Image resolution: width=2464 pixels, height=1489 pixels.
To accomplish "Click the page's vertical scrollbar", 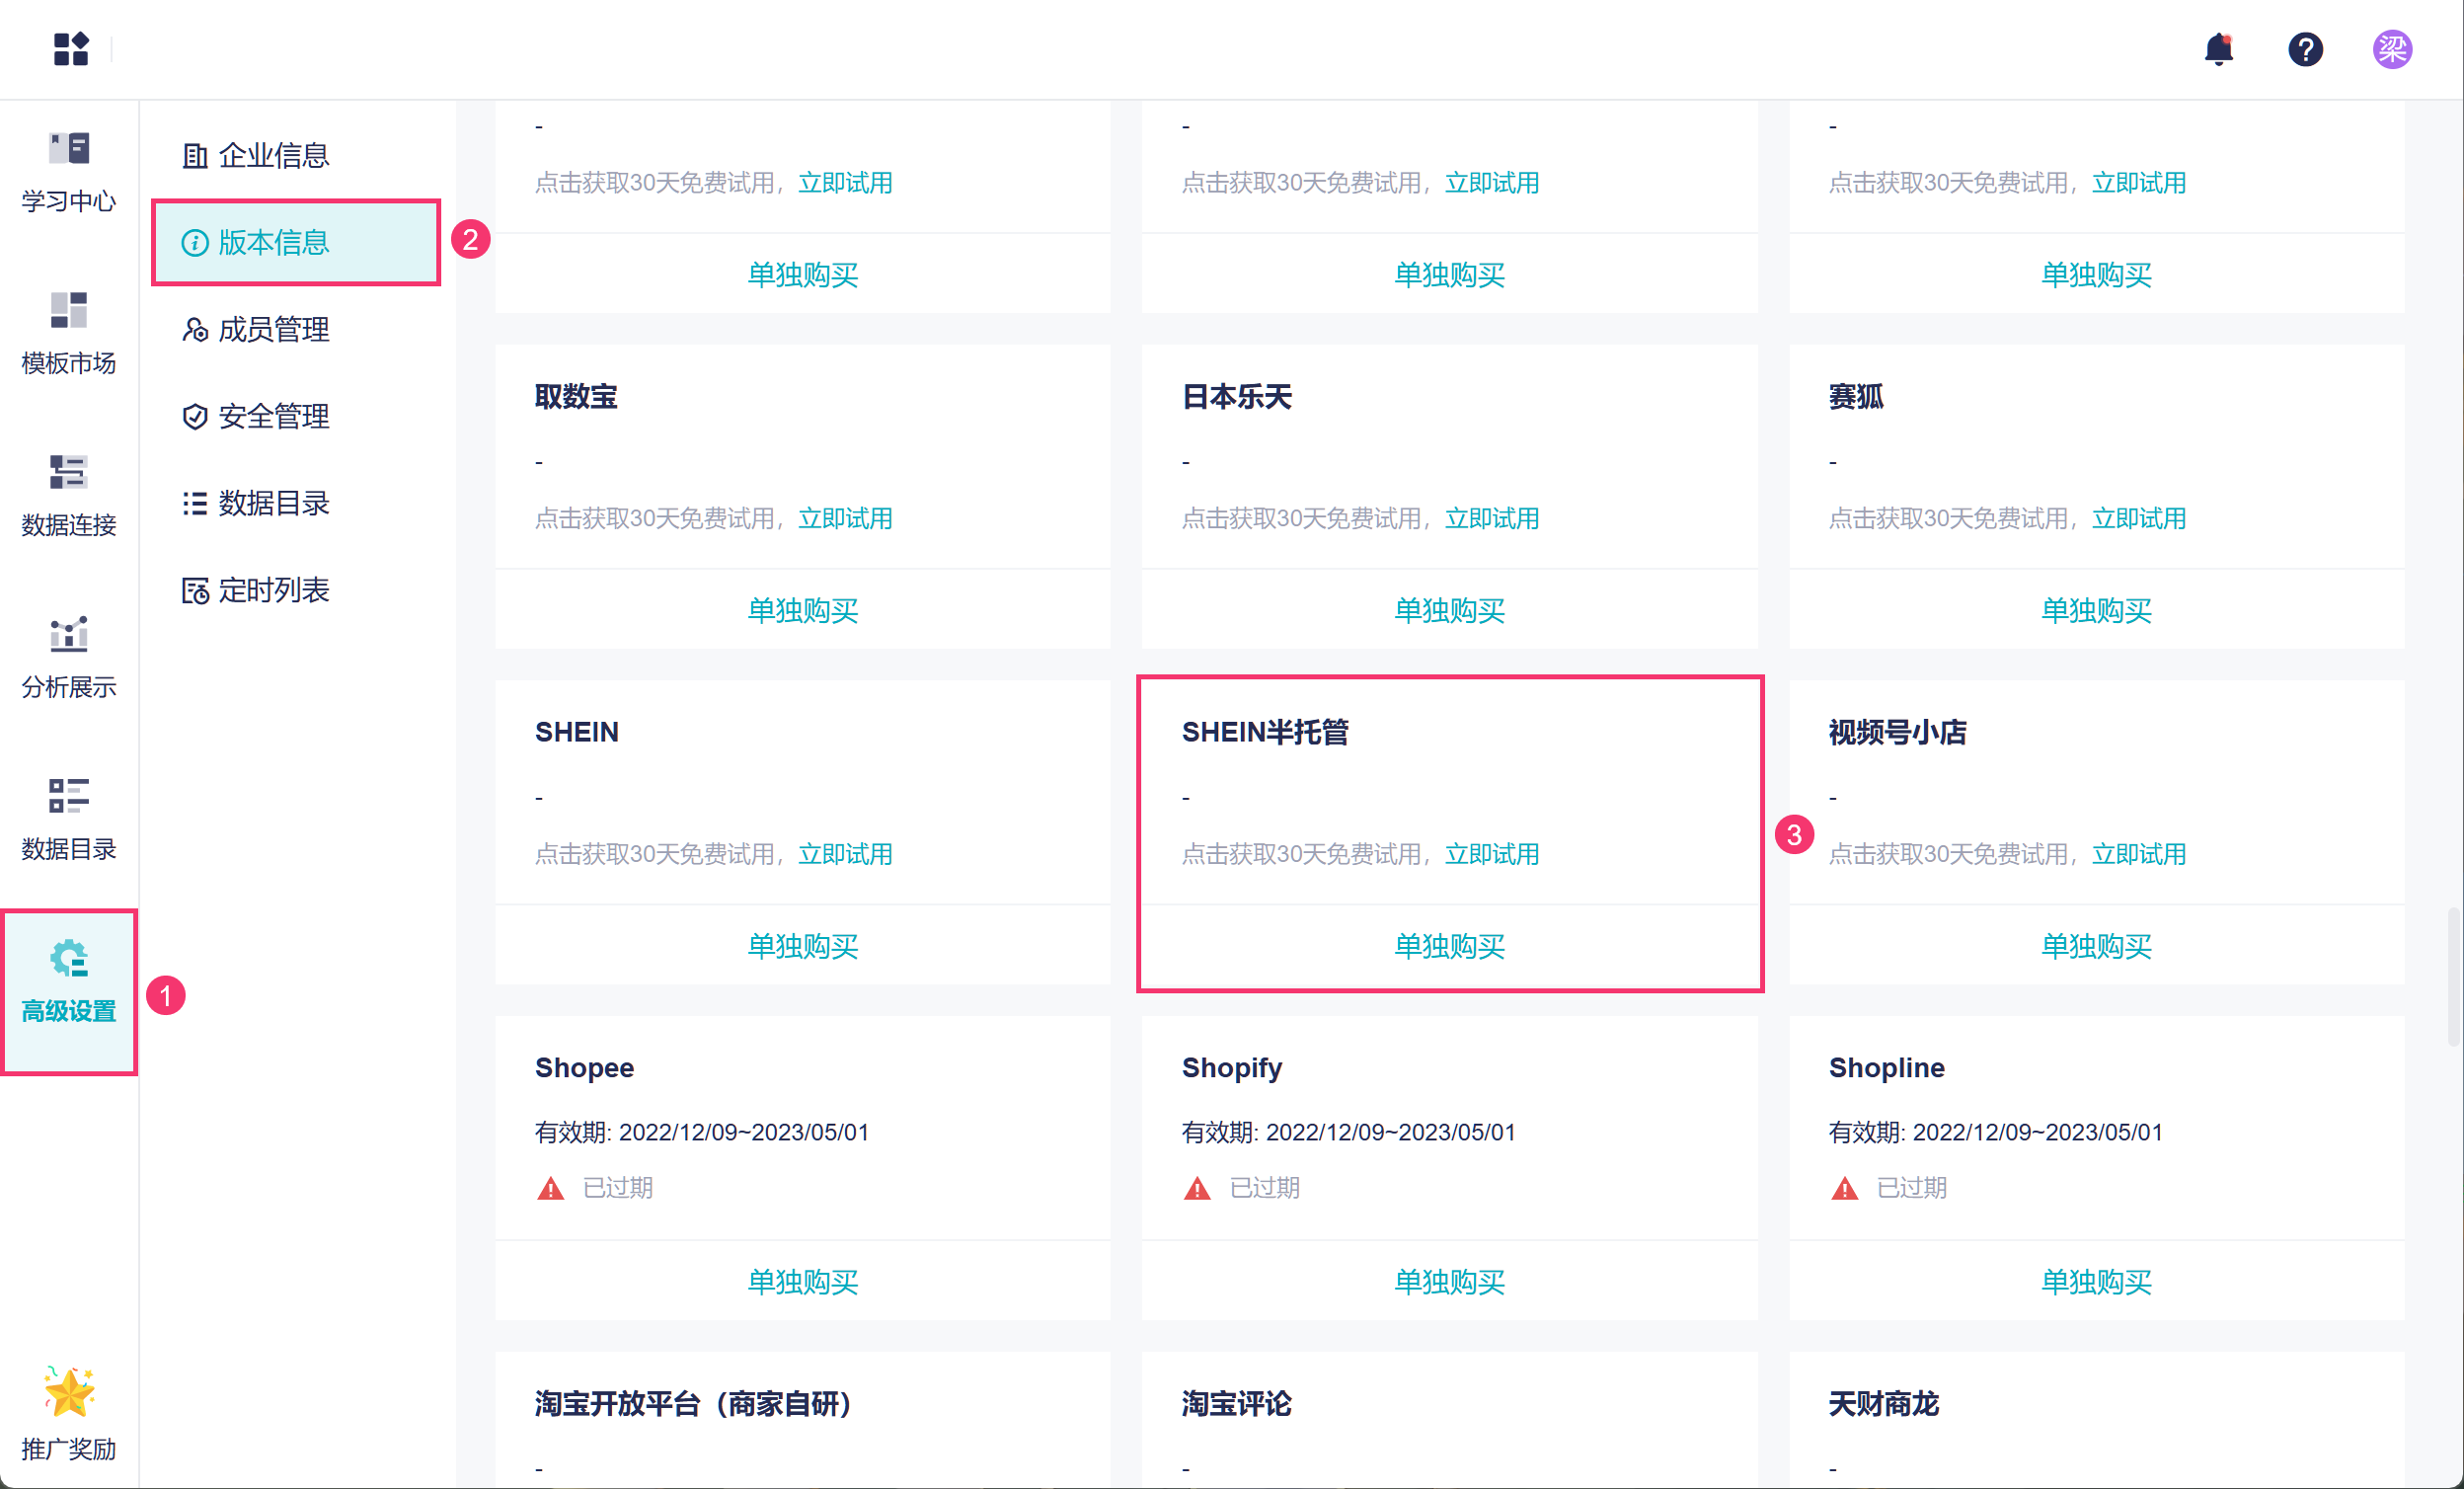I will [x=2453, y=975].
